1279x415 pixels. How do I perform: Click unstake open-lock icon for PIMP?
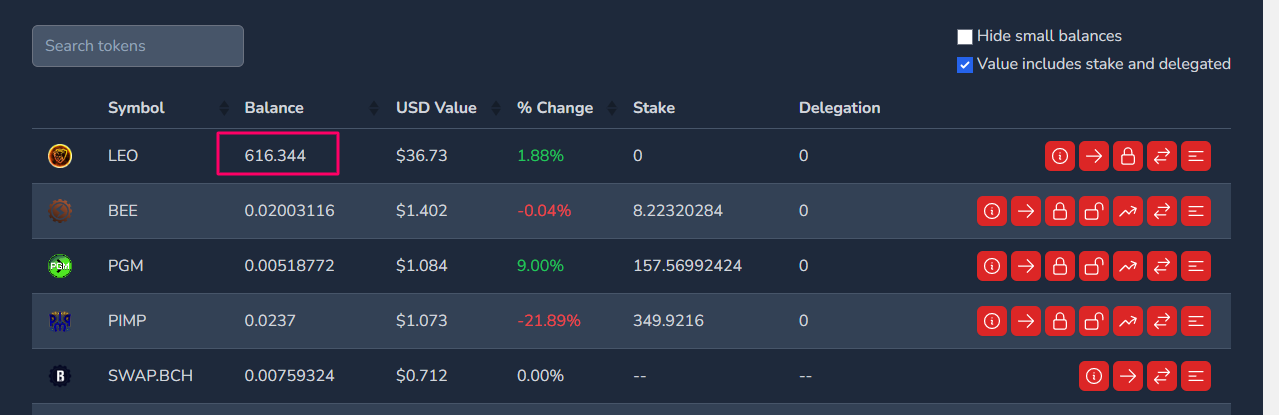point(1094,321)
